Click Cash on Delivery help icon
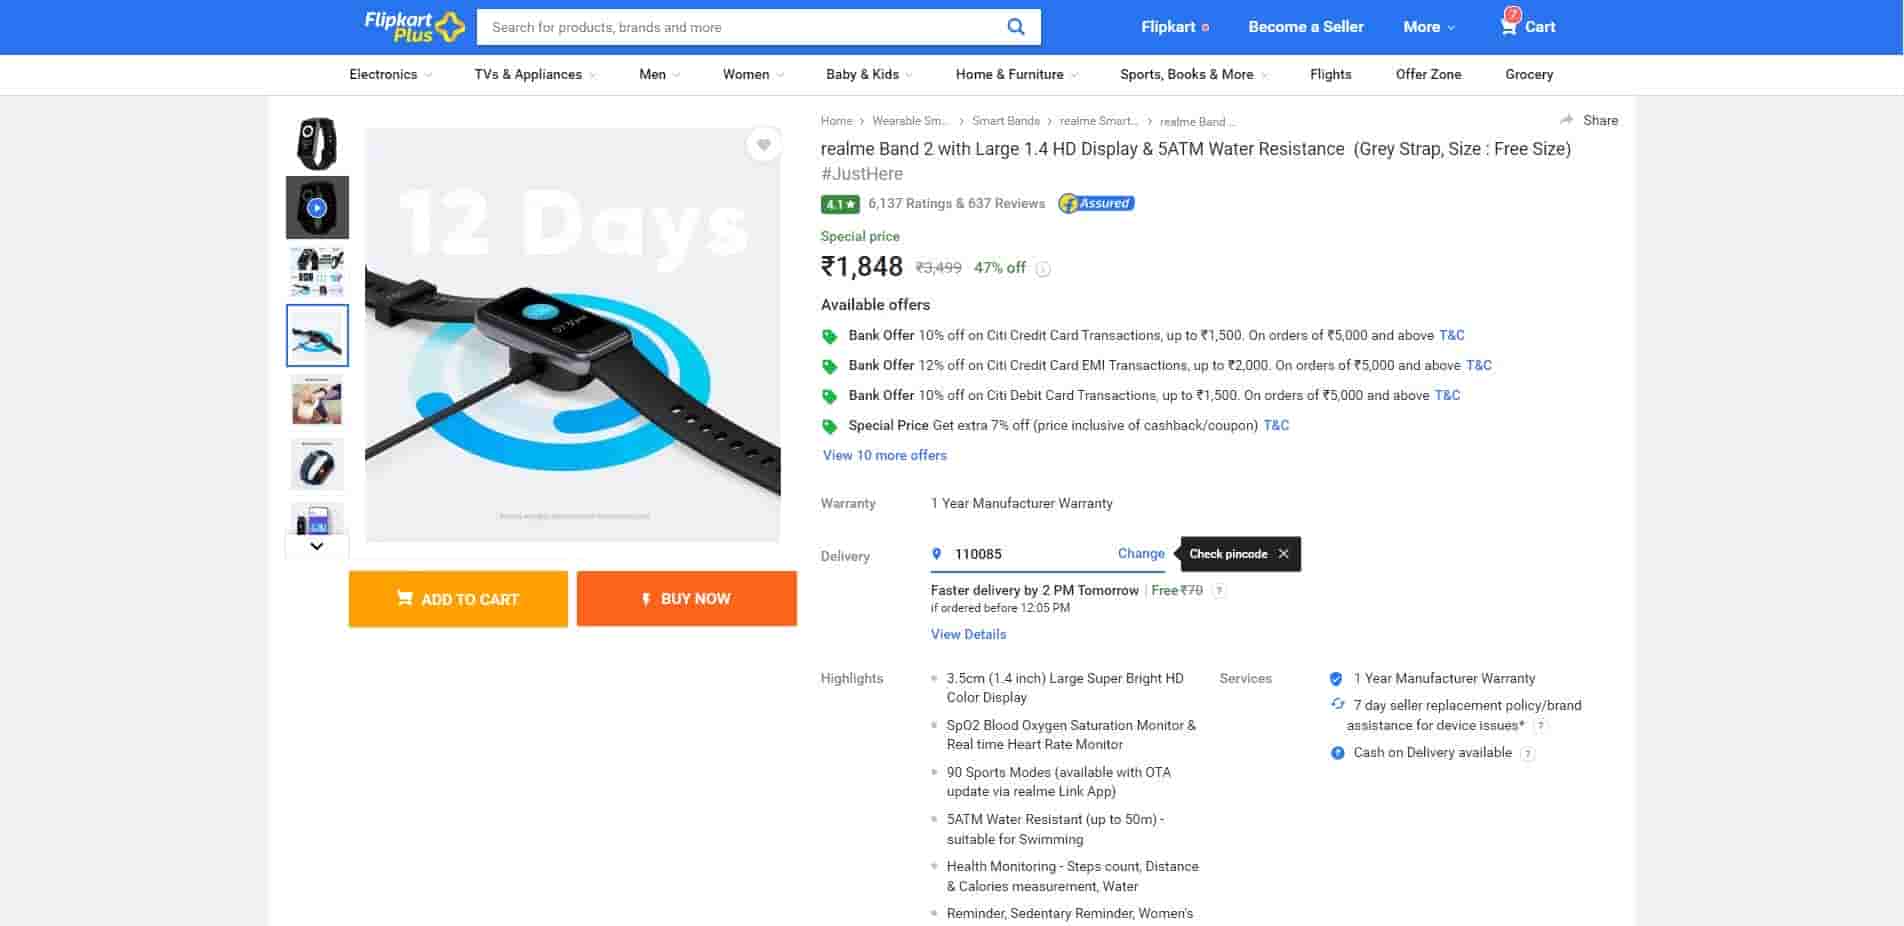The width and height of the screenshot is (1904, 926). click(x=1527, y=754)
